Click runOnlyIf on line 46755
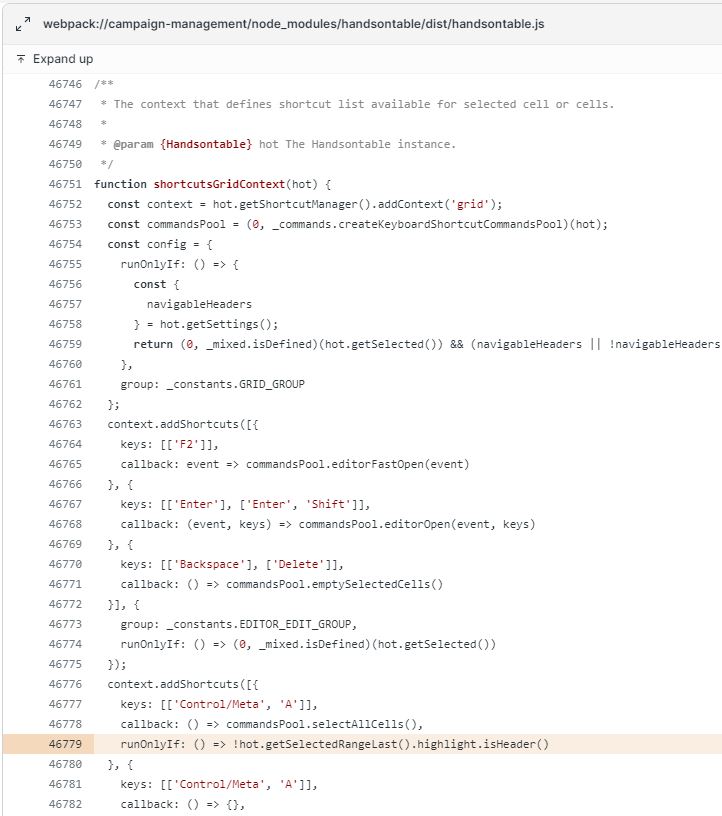Image resolution: width=722 pixels, height=816 pixels. [149, 264]
